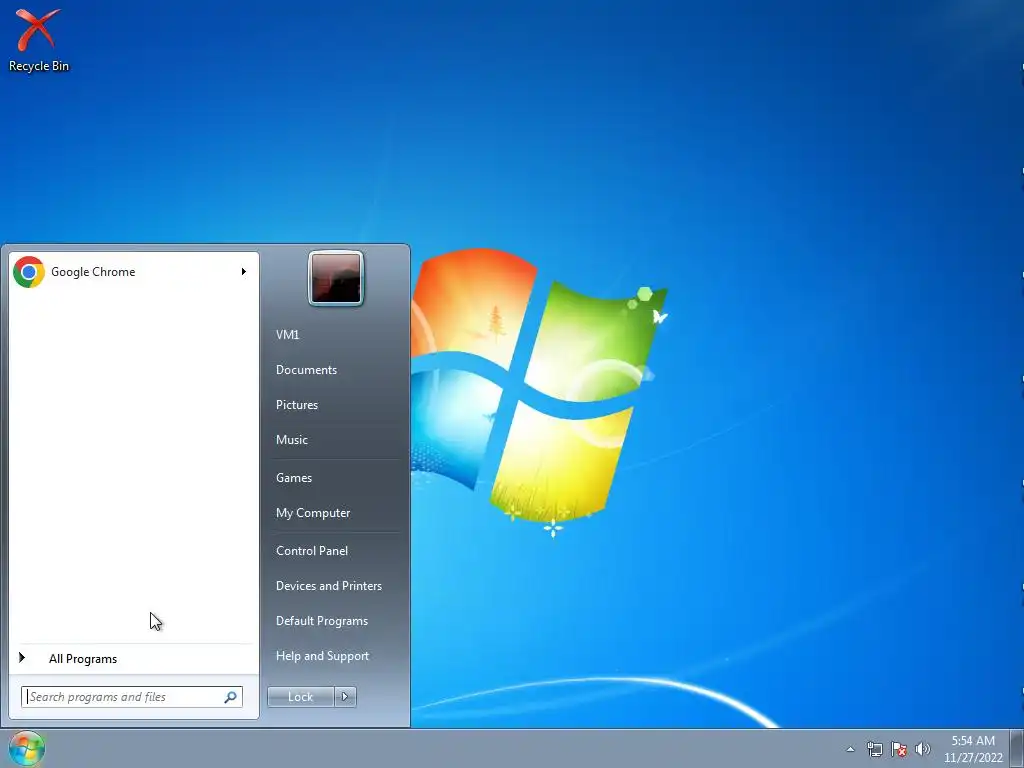Image resolution: width=1024 pixels, height=768 pixels.
Task: Open the volume speaker icon
Action: coord(923,749)
